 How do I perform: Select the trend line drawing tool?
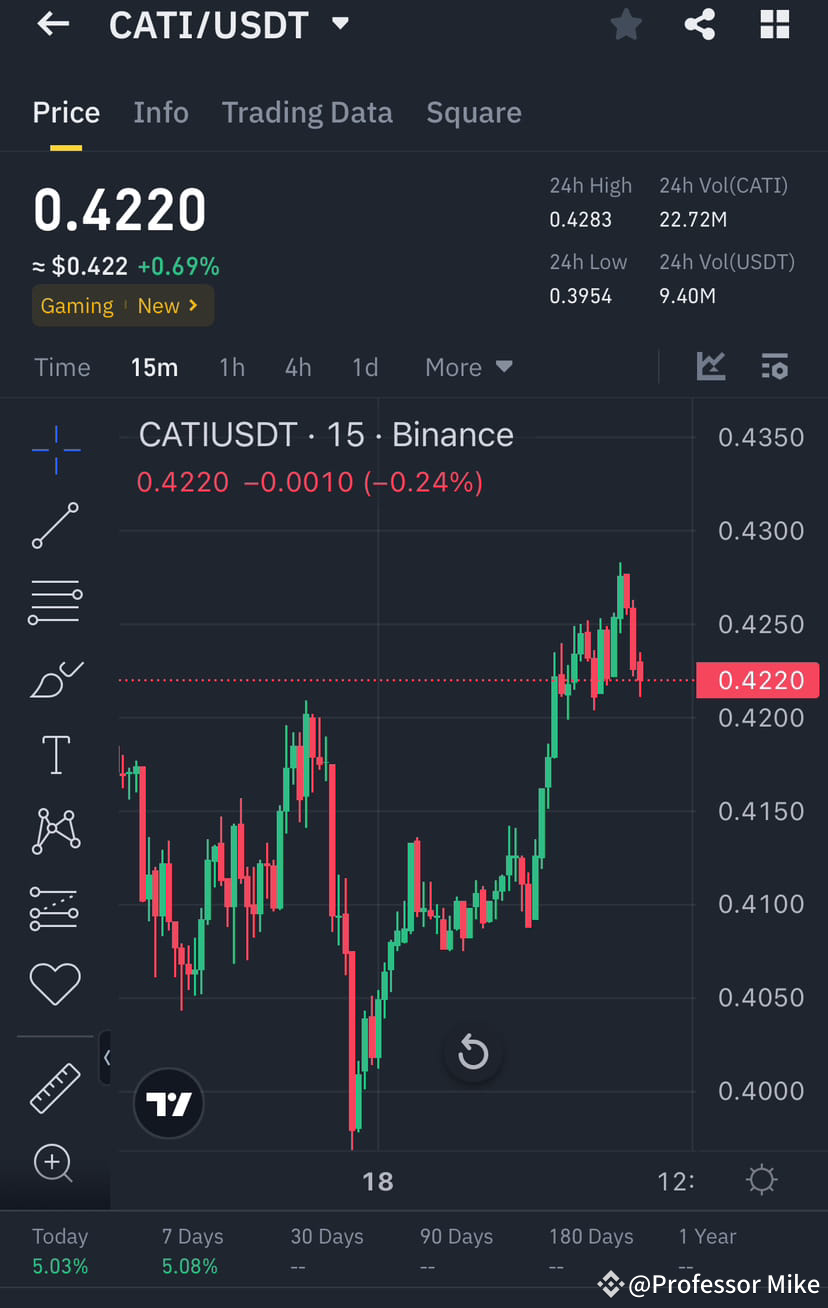coord(54,526)
